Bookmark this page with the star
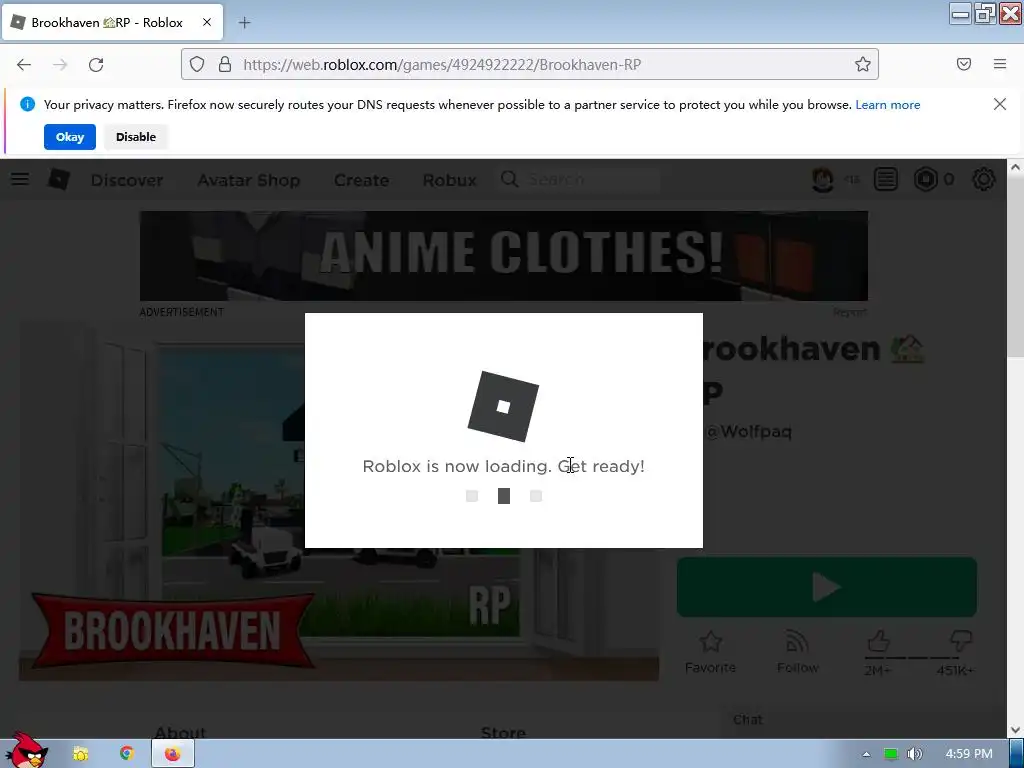The width and height of the screenshot is (1024, 768). (x=863, y=64)
